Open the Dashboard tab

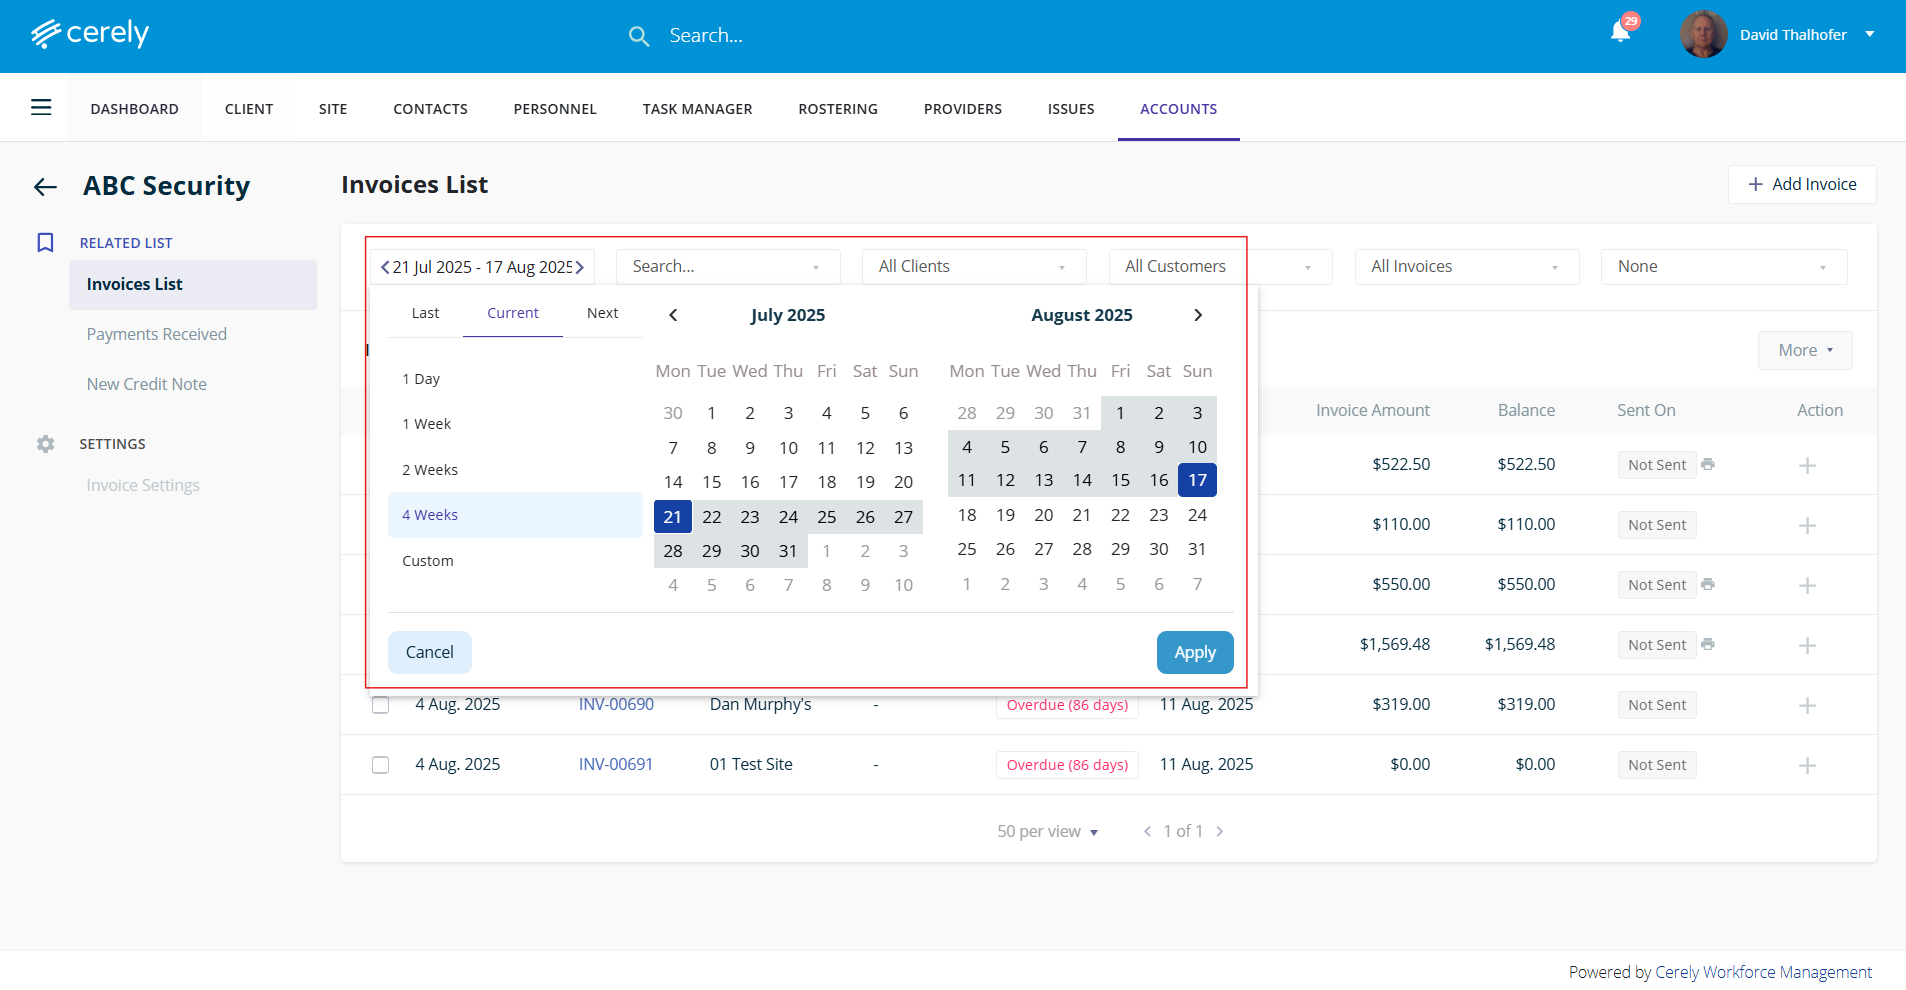tap(134, 109)
